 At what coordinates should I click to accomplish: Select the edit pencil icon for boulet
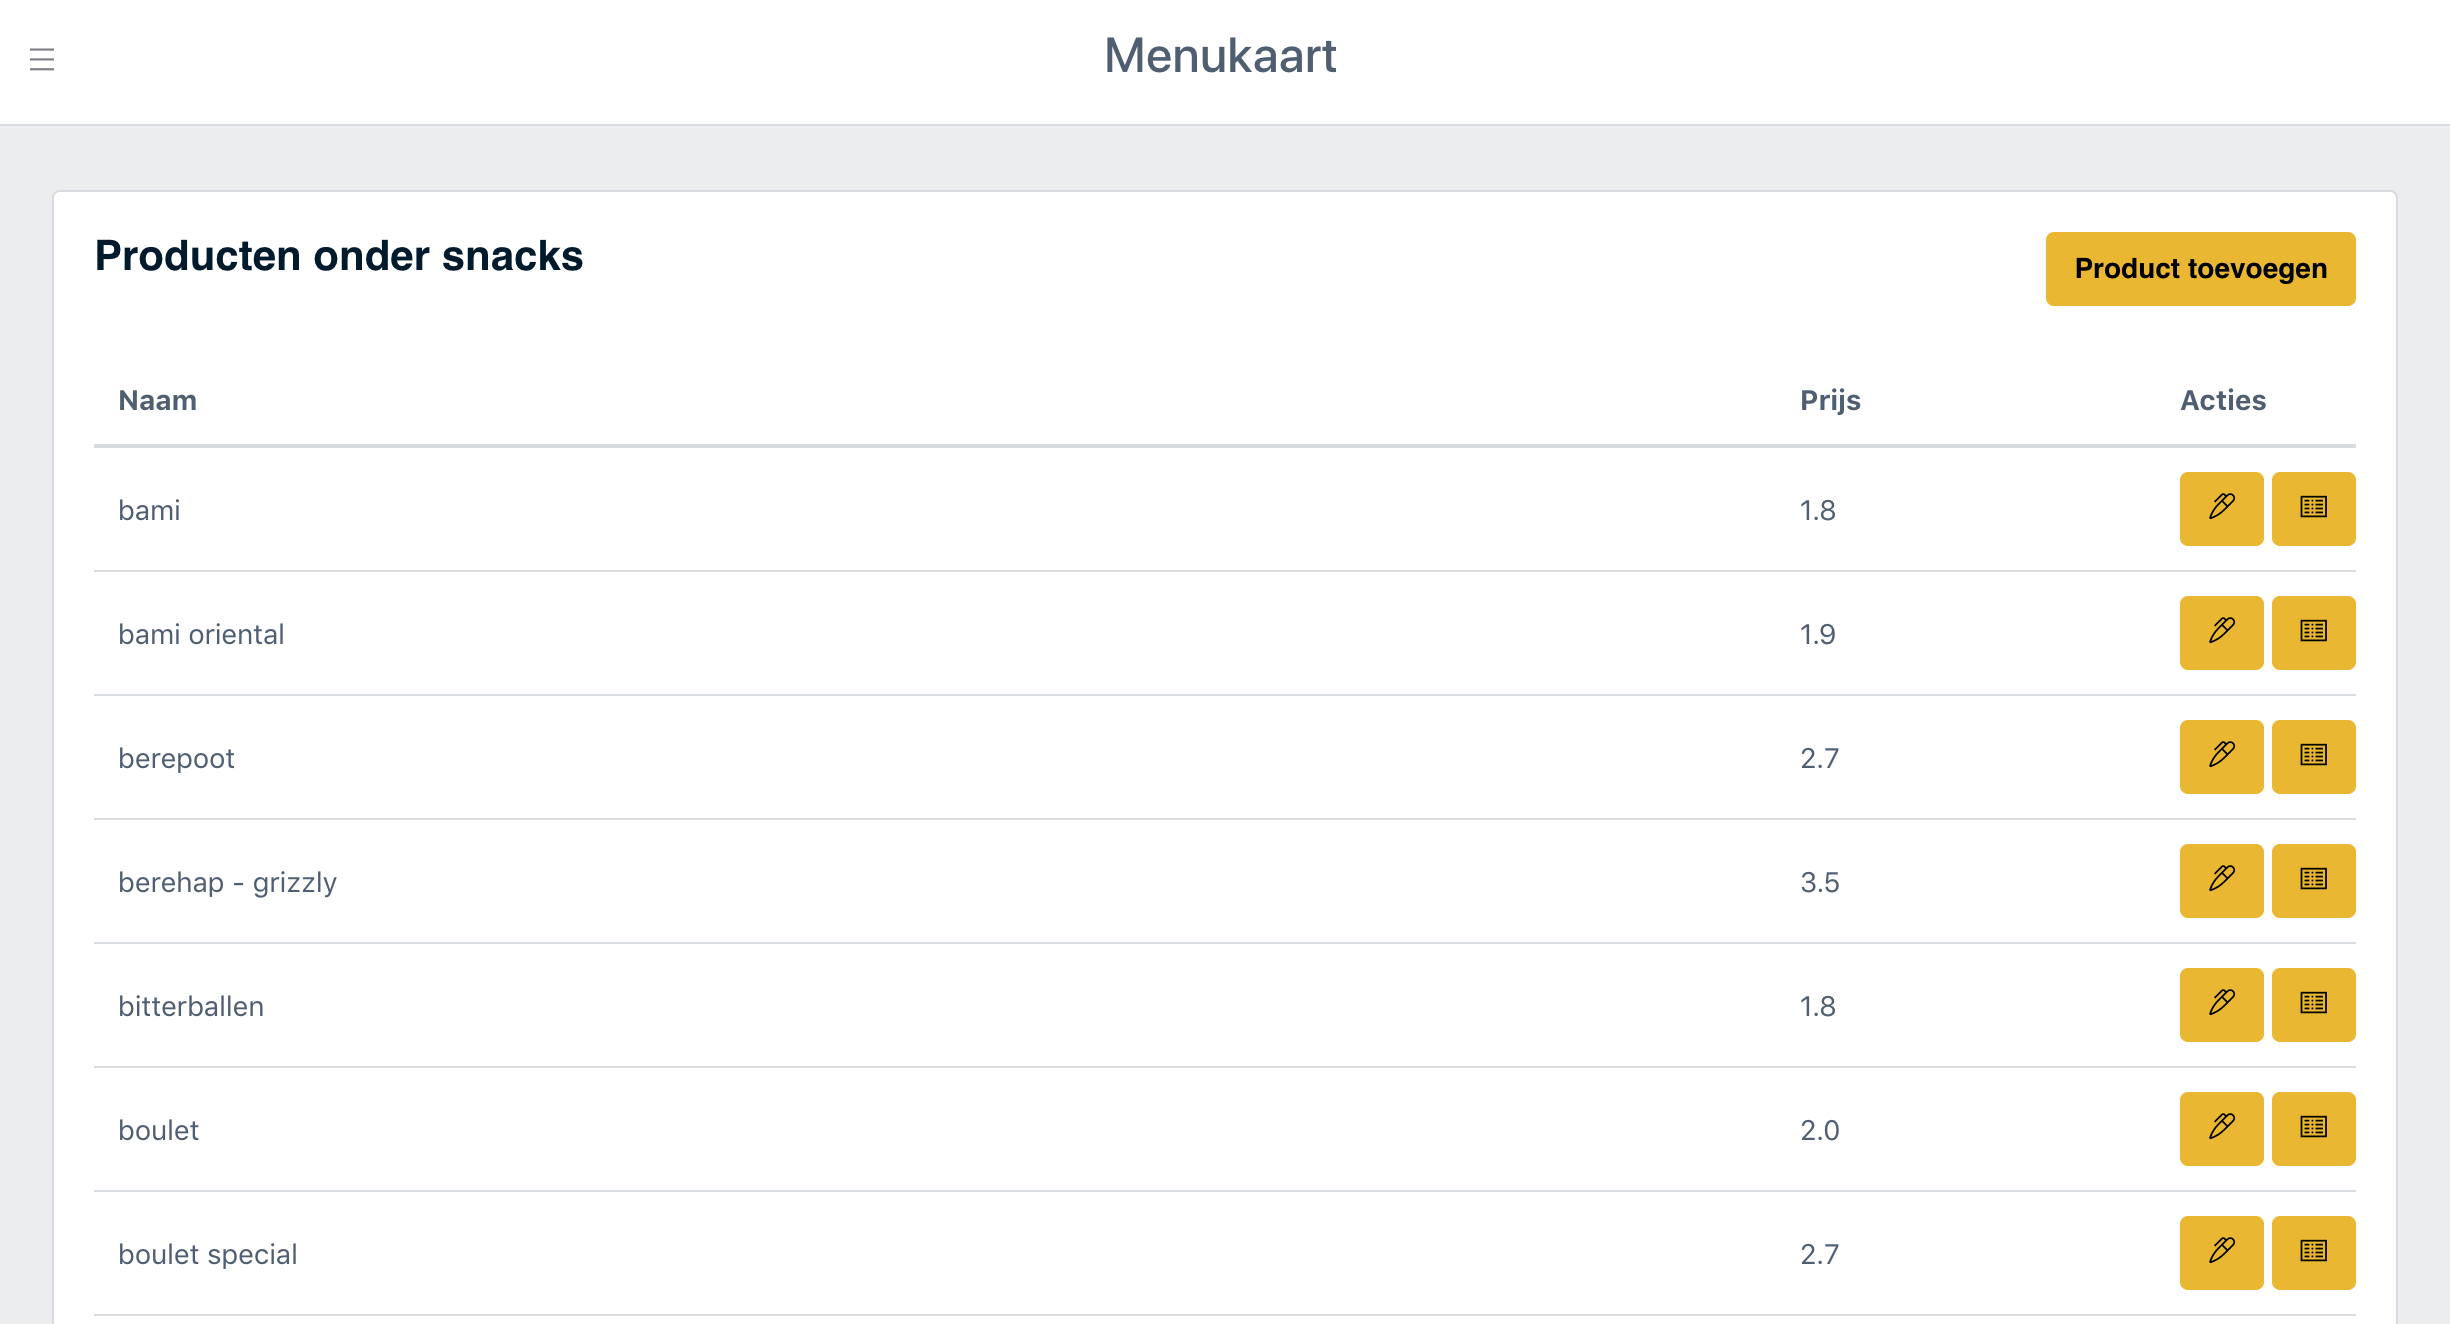(2221, 1129)
